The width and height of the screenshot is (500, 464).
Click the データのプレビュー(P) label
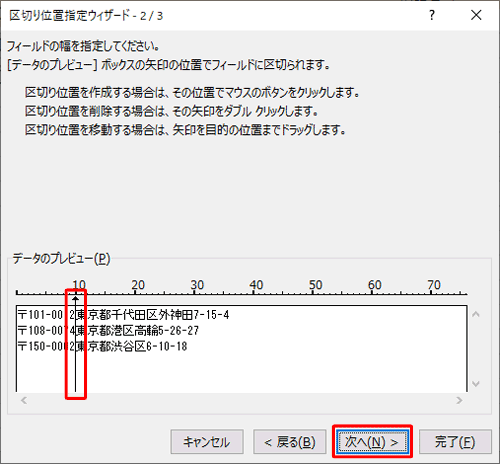[x=62, y=259]
